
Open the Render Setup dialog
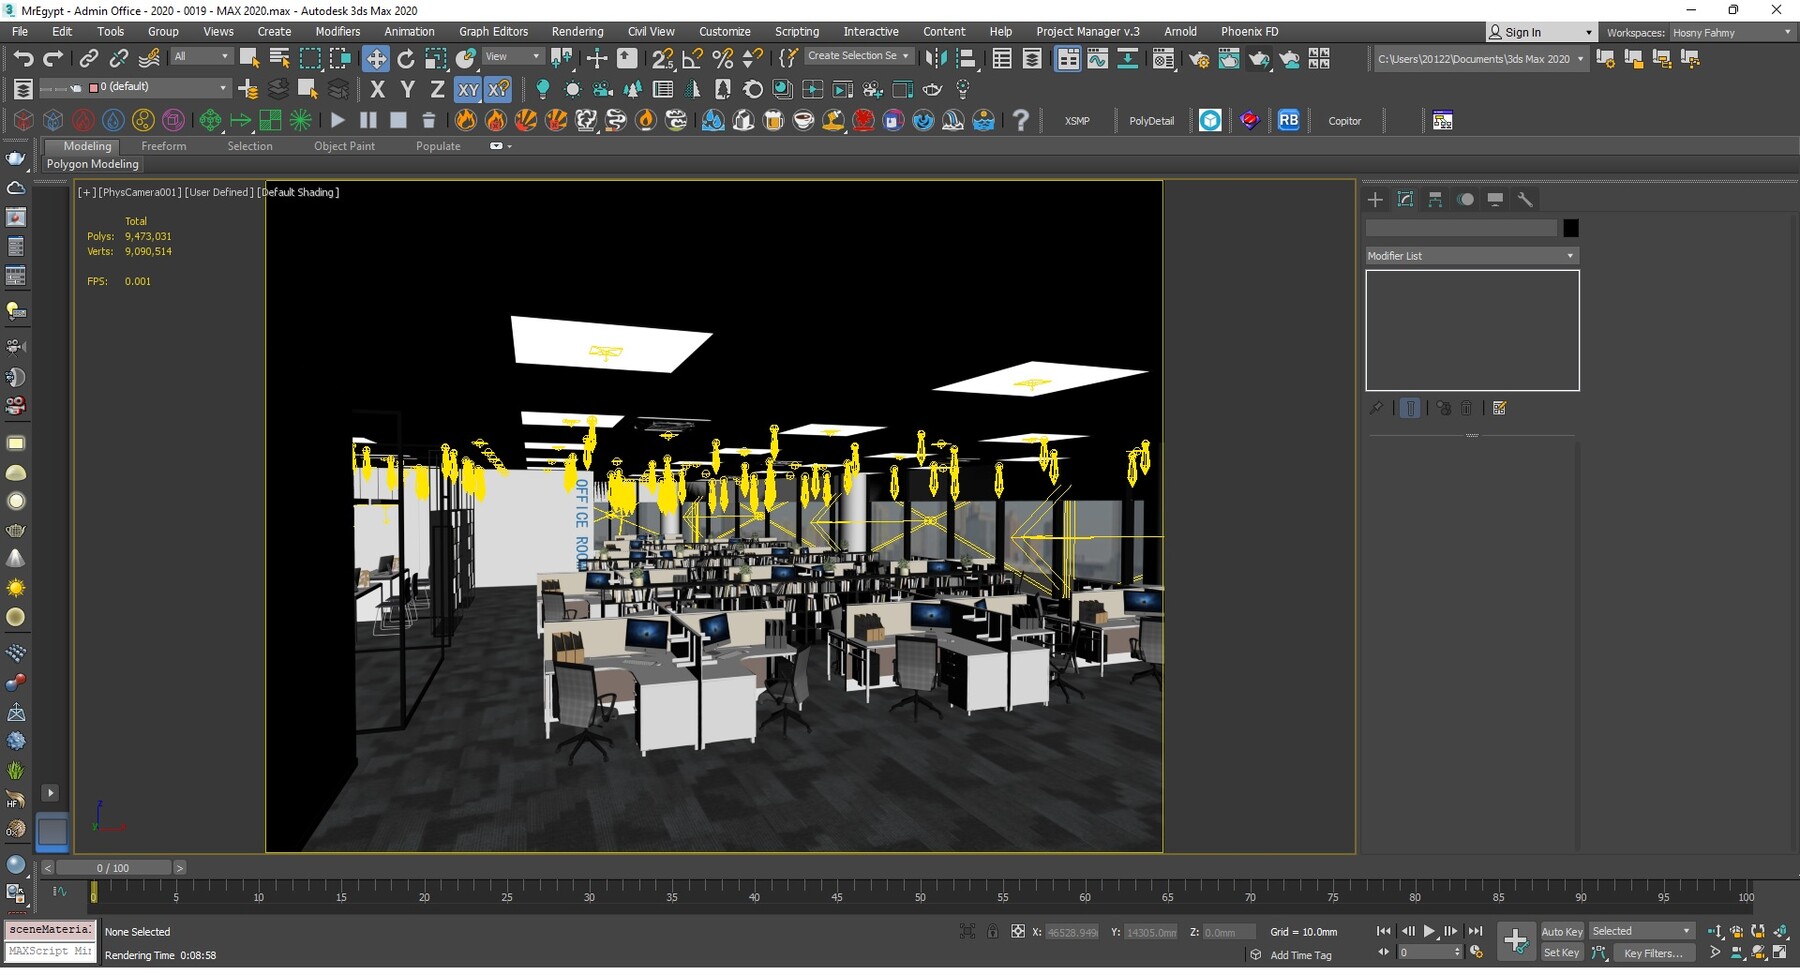coord(1200,59)
